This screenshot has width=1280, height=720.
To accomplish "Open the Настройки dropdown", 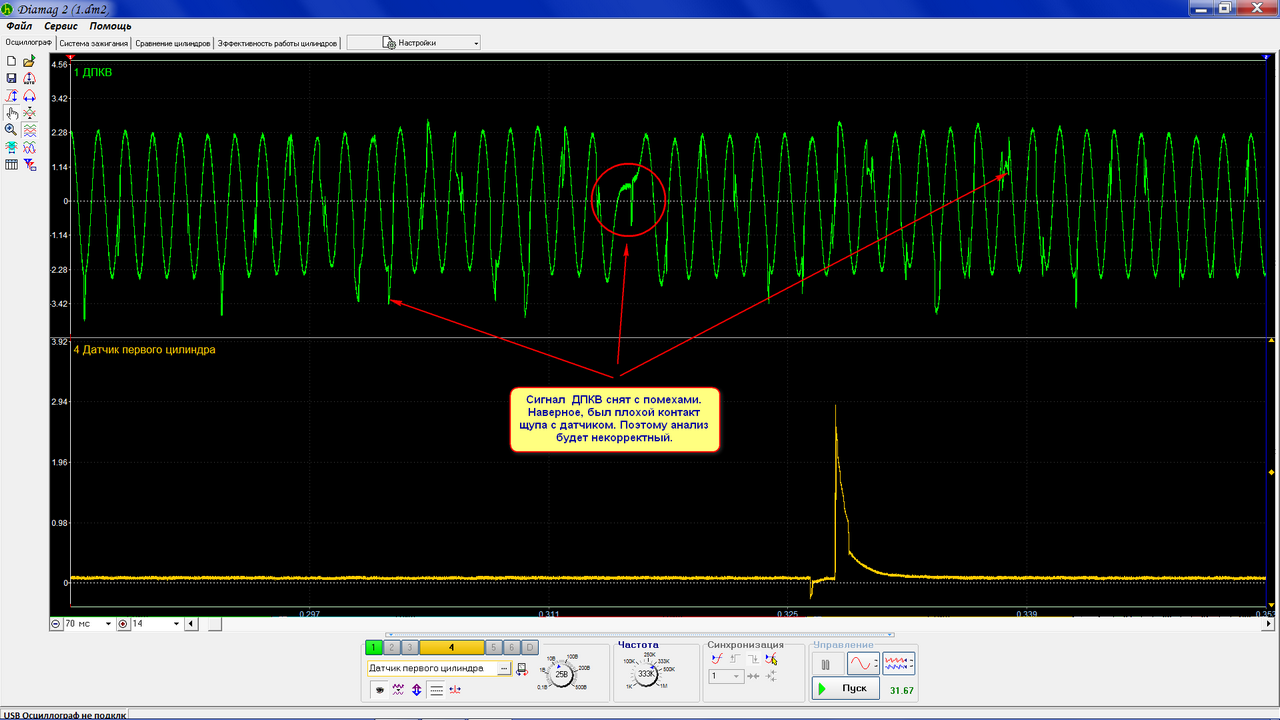I will coord(414,43).
